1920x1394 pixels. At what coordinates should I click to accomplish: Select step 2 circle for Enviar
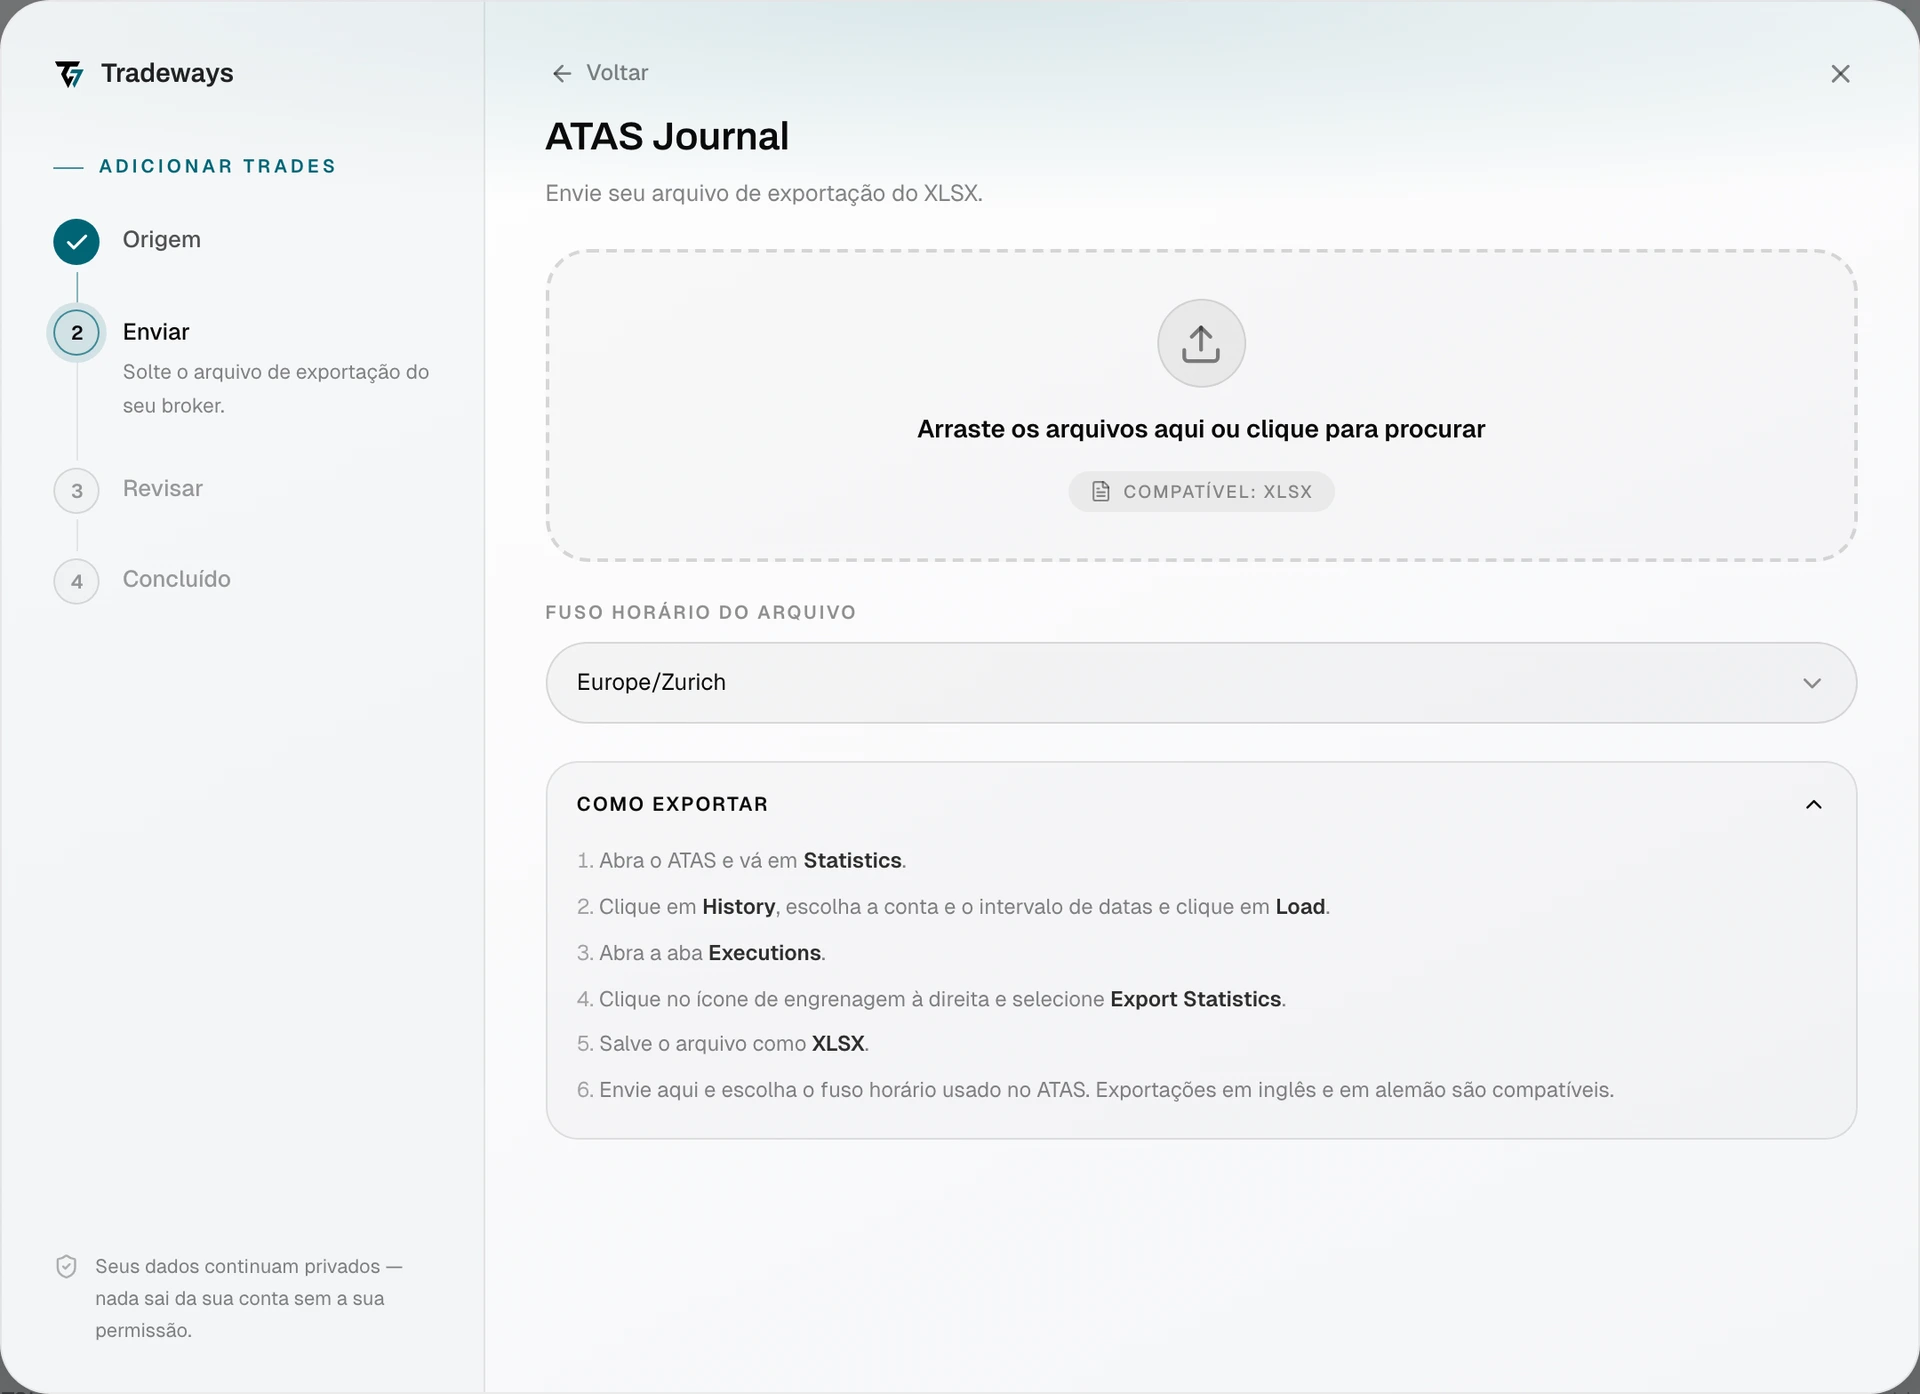[76, 333]
